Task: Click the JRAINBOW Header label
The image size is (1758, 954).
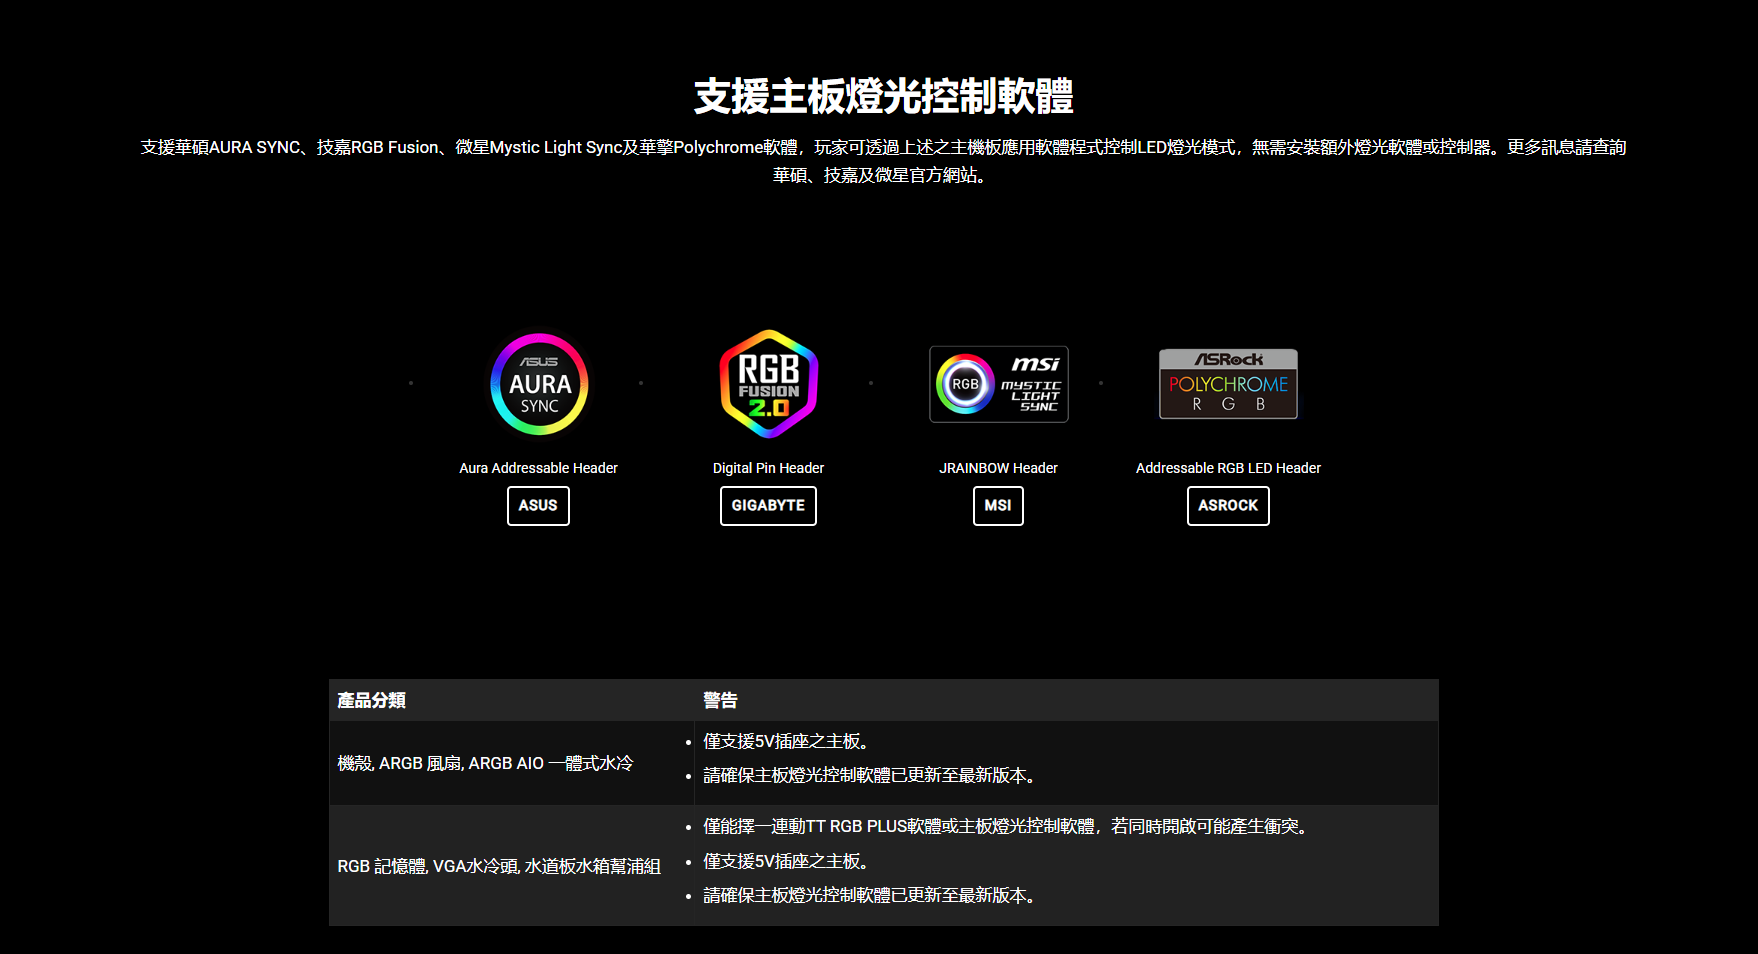Action: tap(998, 468)
